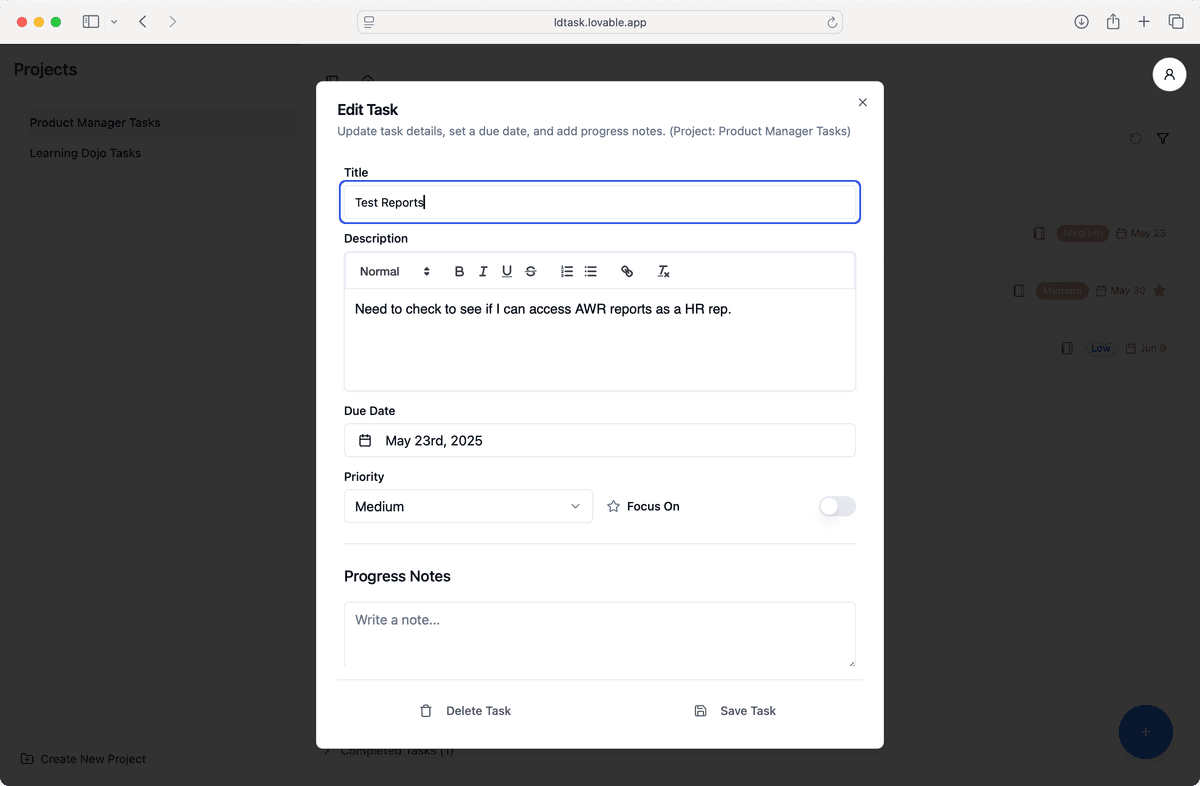Show the Safari sidebar
The image size is (1200, 786).
[91, 21]
